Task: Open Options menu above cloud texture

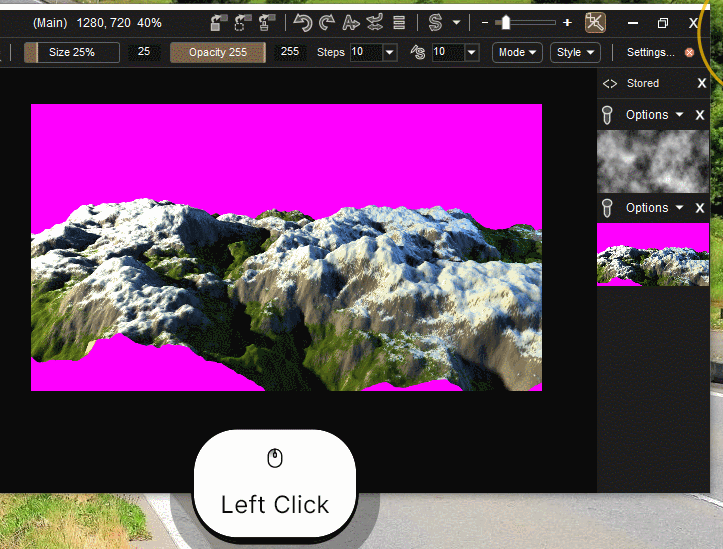Action: pyautogui.click(x=654, y=115)
